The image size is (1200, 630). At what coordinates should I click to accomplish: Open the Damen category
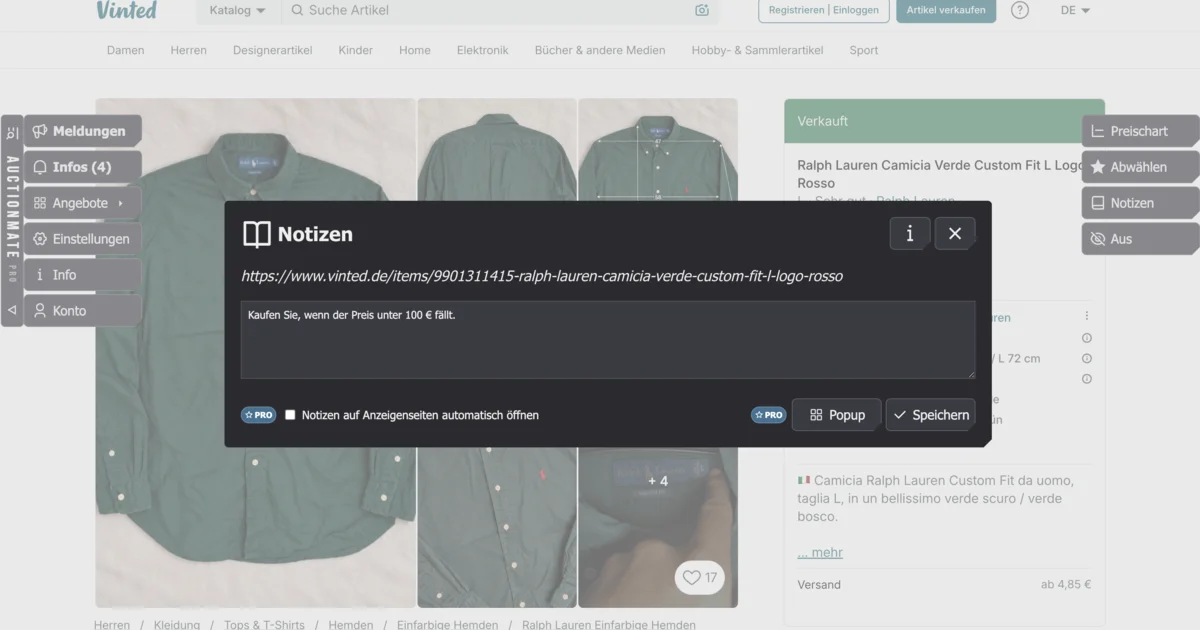point(126,50)
